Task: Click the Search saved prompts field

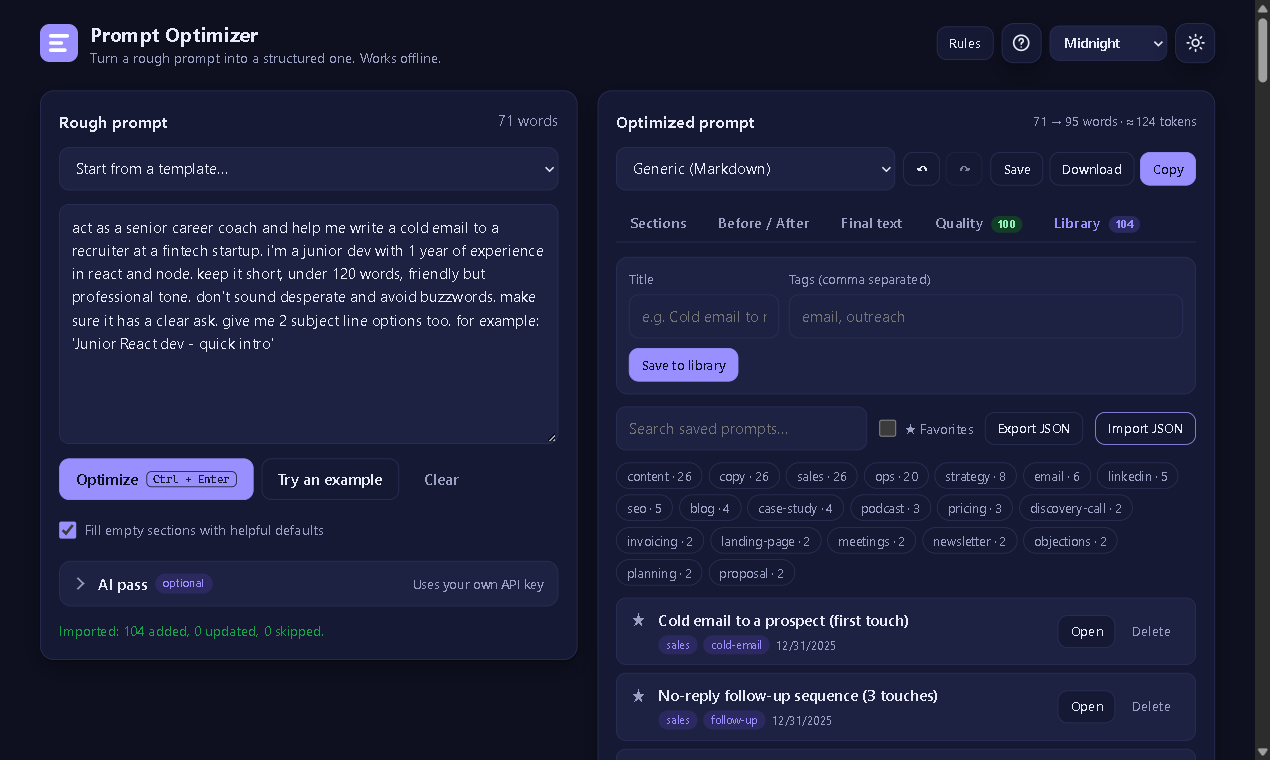Action: coord(742,428)
